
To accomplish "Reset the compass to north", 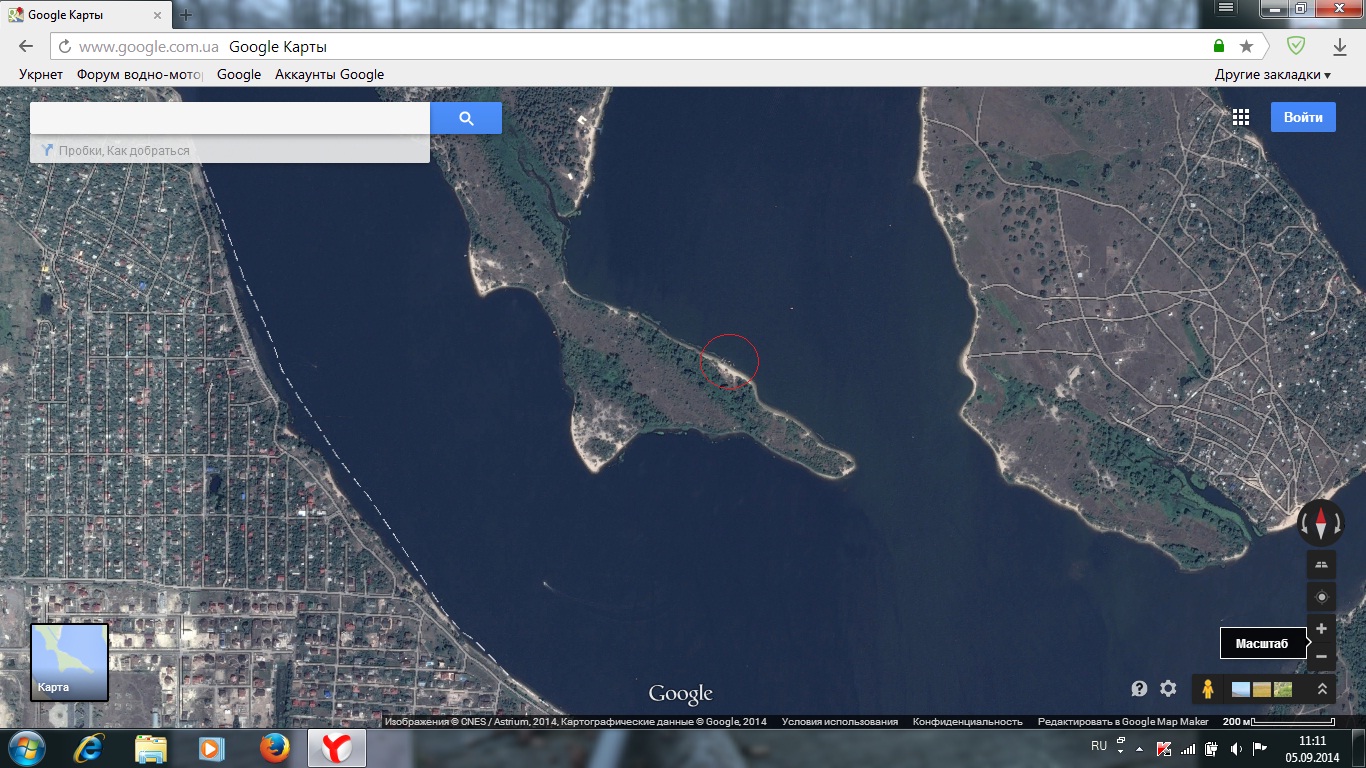I will coord(1321,523).
